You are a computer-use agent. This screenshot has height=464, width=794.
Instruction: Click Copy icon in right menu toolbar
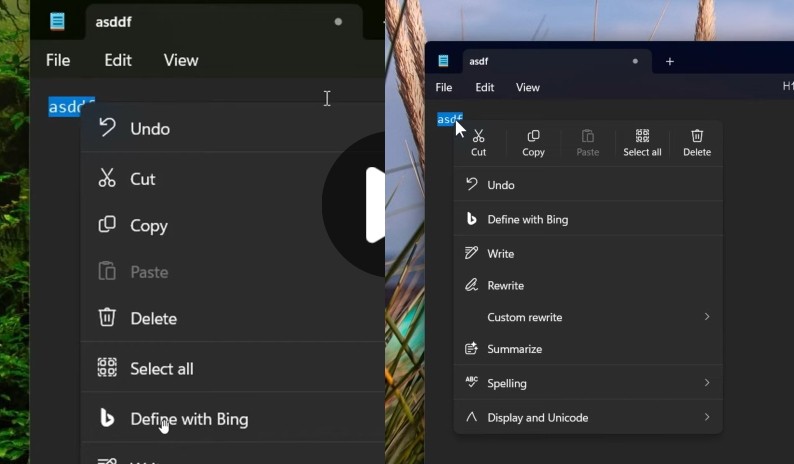pyautogui.click(x=533, y=143)
